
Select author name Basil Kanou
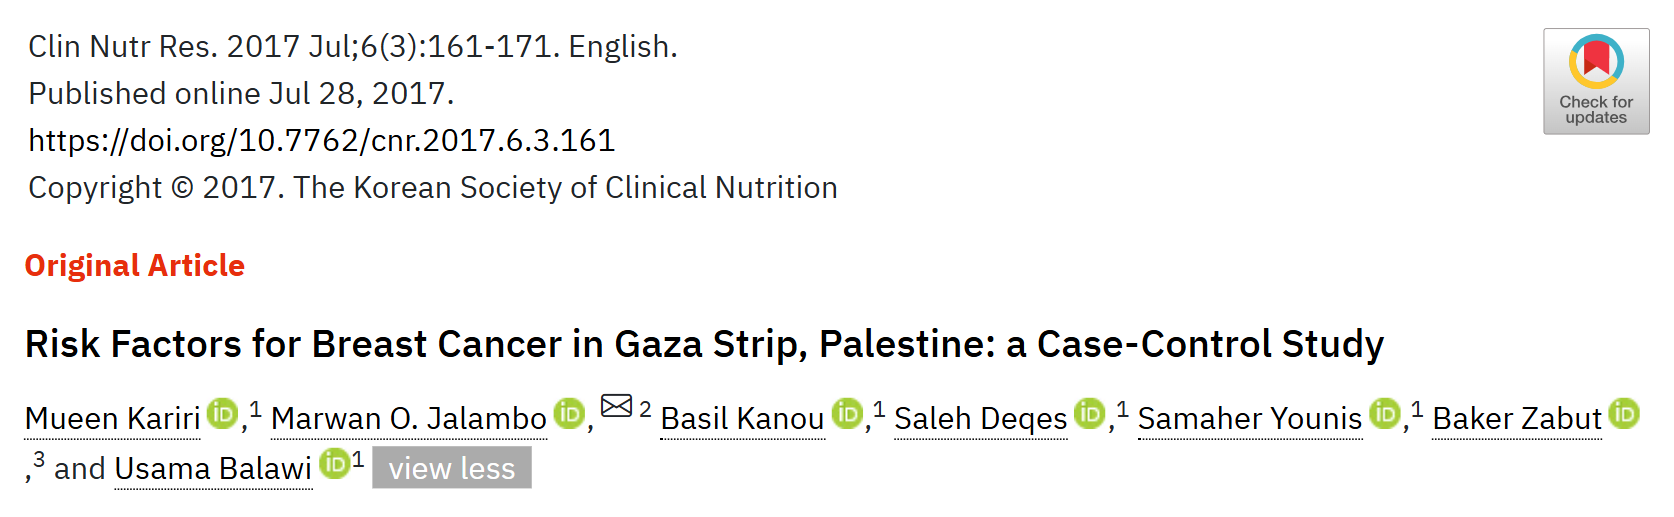[x=743, y=419]
